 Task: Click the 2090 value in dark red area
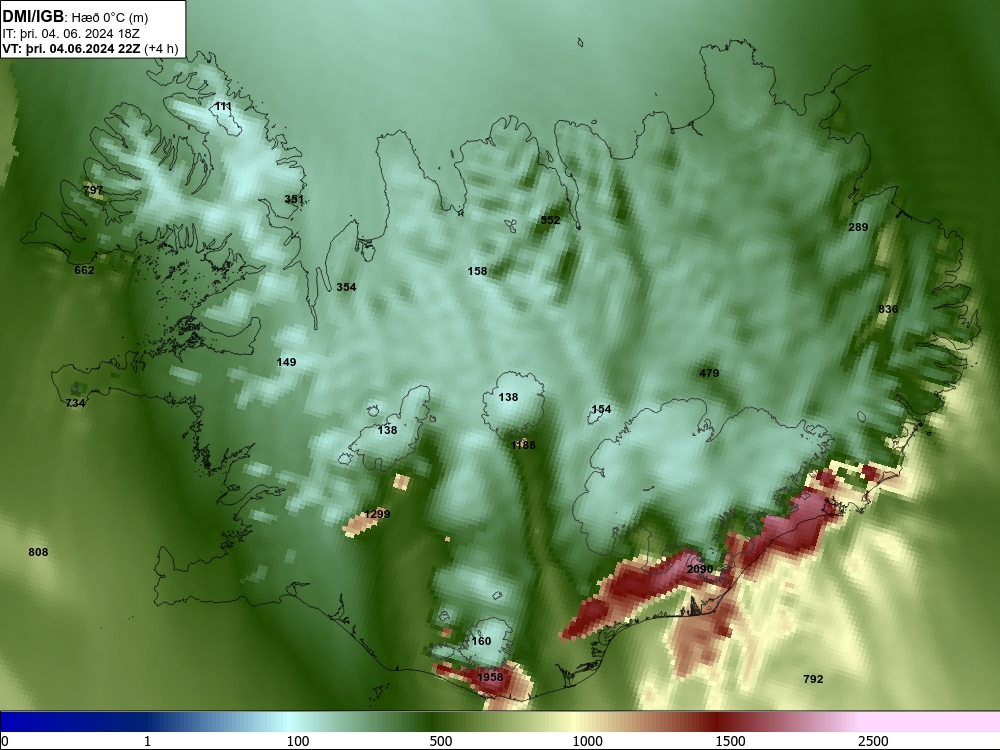click(x=700, y=569)
